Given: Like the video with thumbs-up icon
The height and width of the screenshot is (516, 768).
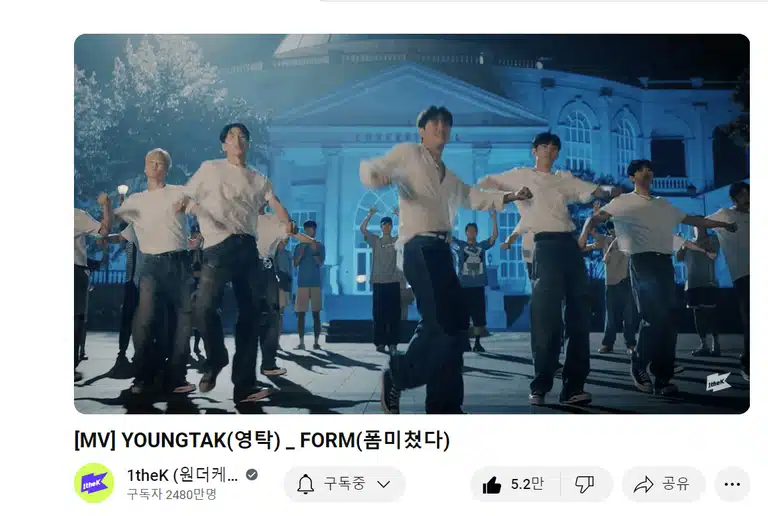Looking at the screenshot, I should coord(492,485).
